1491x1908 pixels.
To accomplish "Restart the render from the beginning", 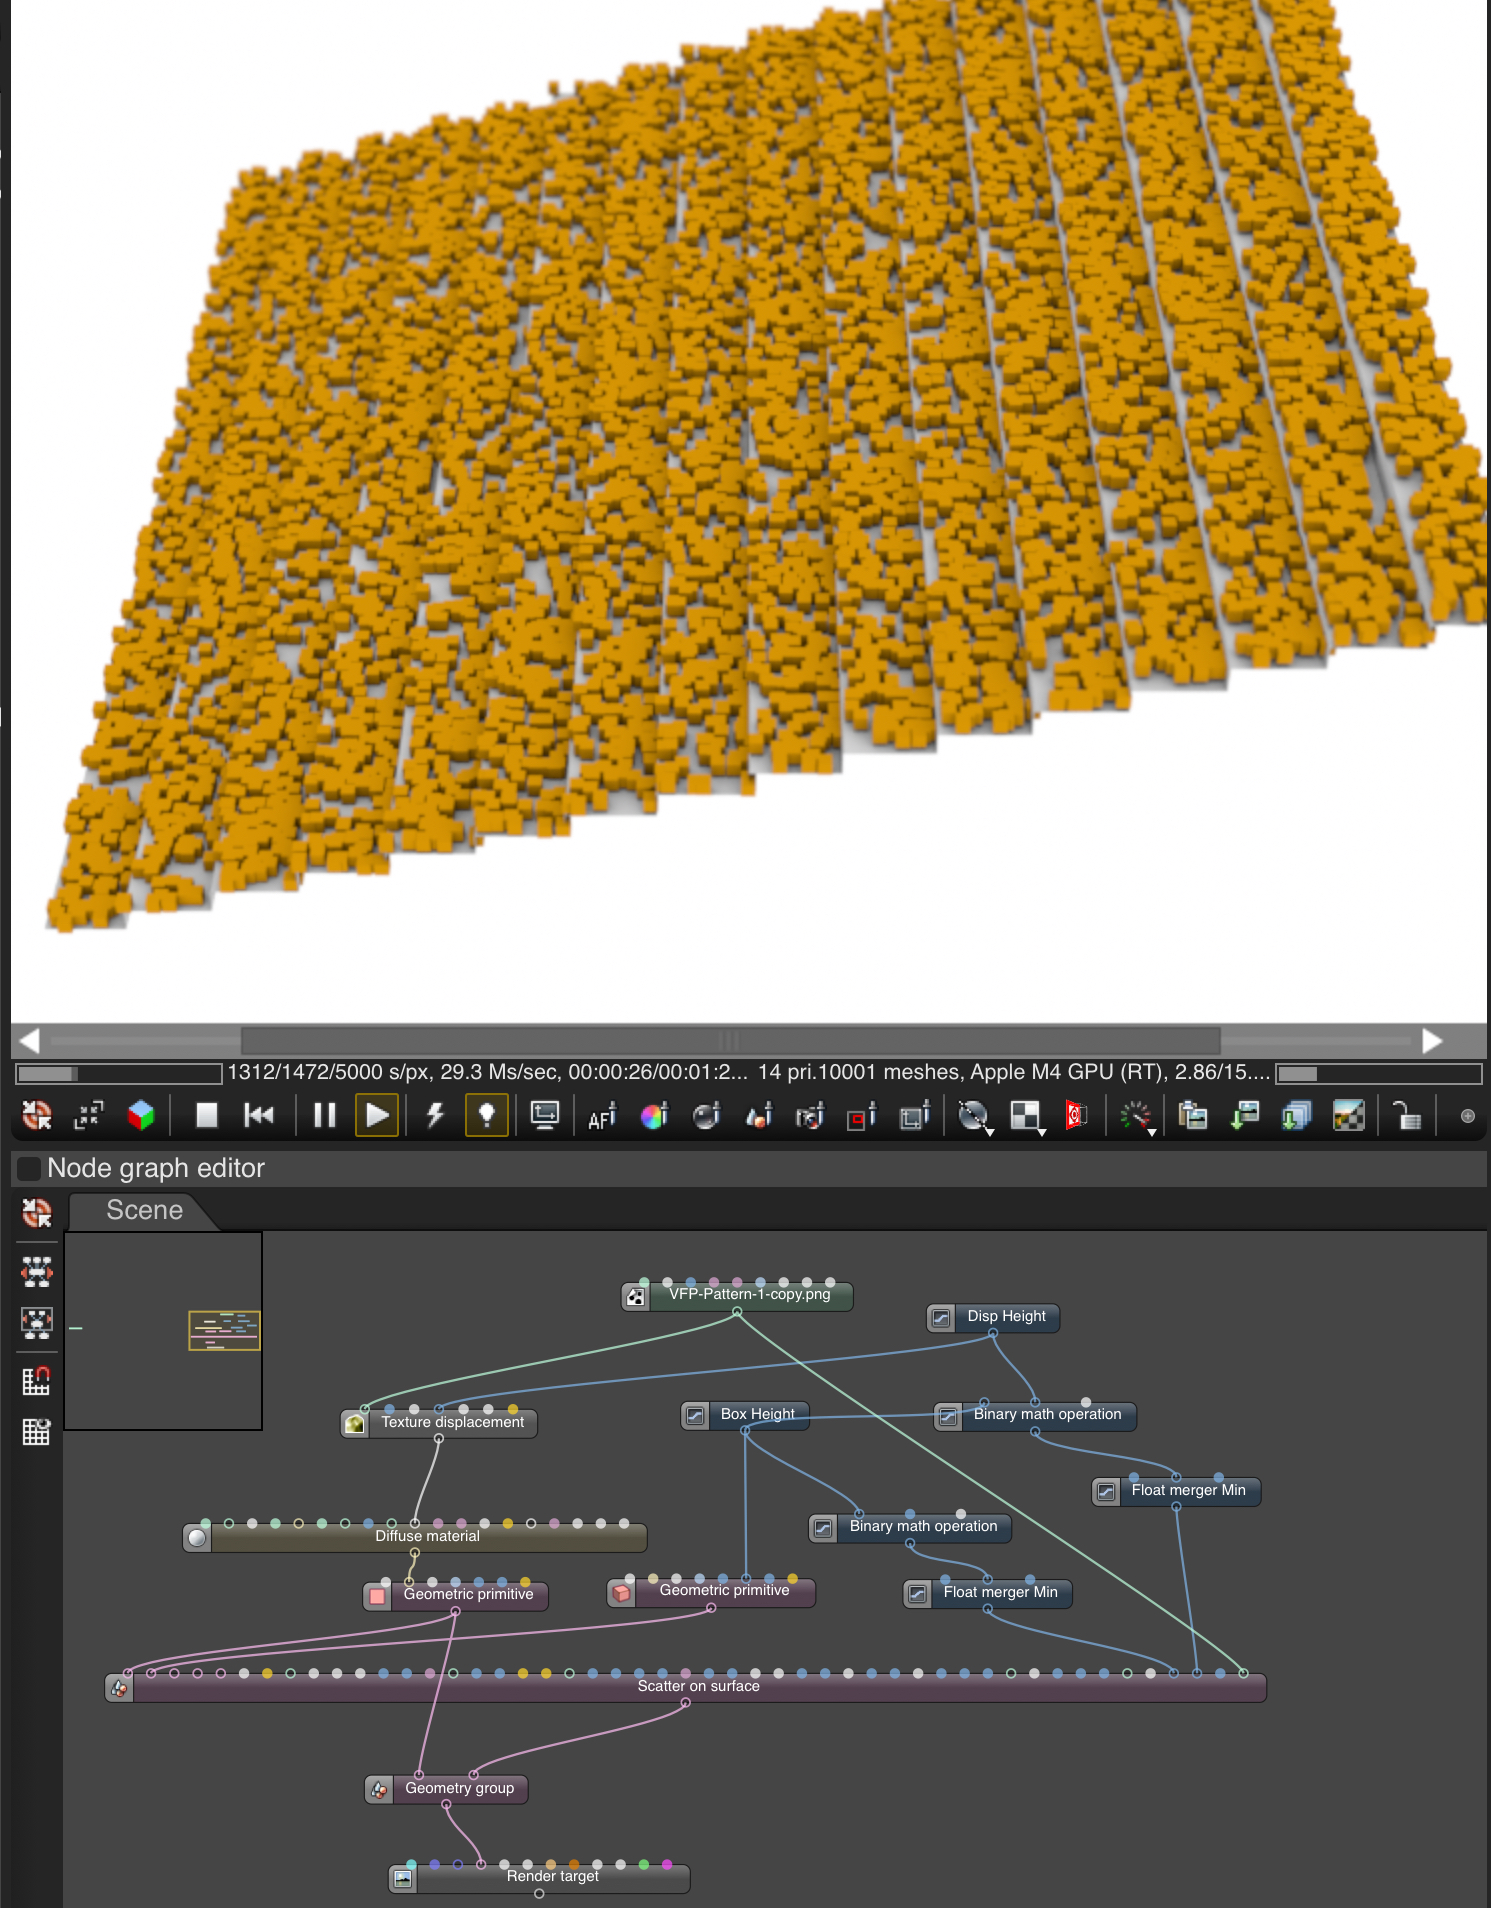I will click(259, 1115).
